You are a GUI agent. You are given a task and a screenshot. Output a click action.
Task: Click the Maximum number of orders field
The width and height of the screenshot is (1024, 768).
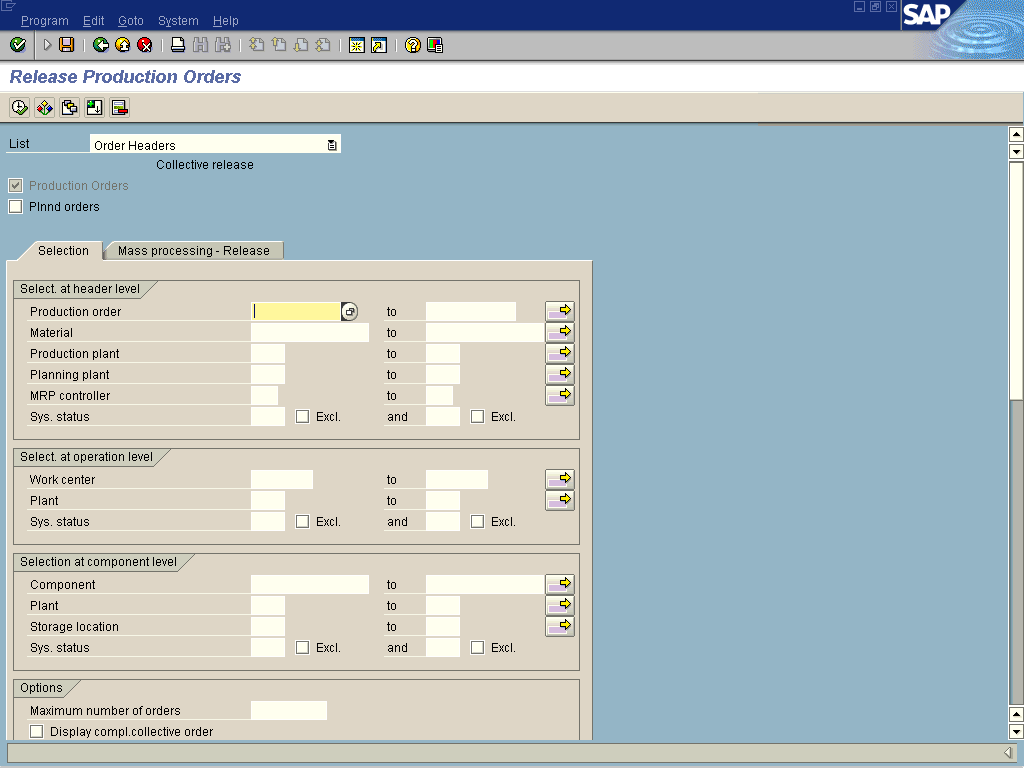(x=289, y=710)
